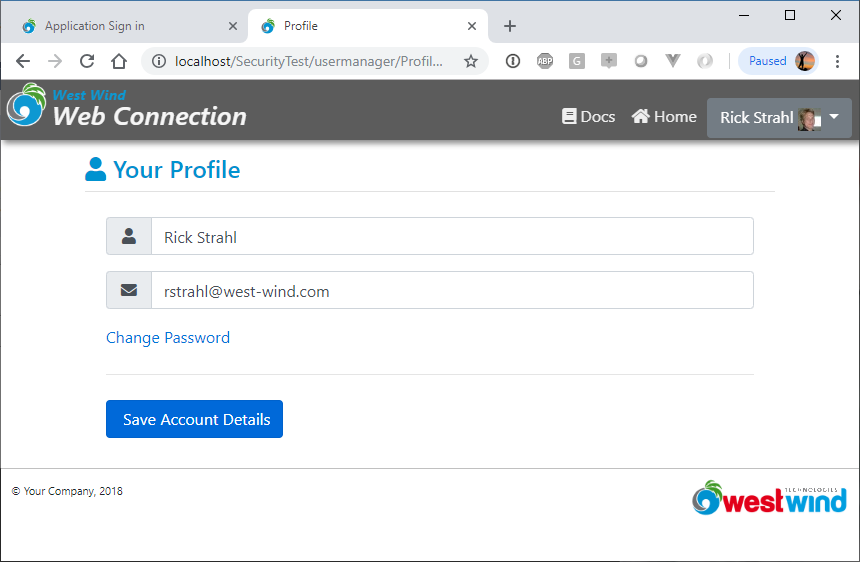Bookmark this page with the star icon
This screenshot has width=860, height=562.
coord(471,61)
